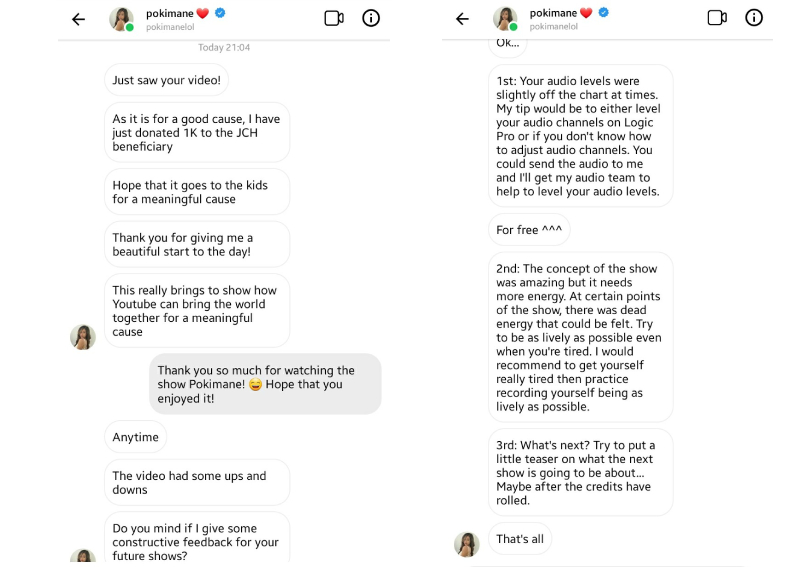The height and width of the screenshot is (567, 800).
Task: Open conversation info in right chat header
Action: tap(754, 18)
